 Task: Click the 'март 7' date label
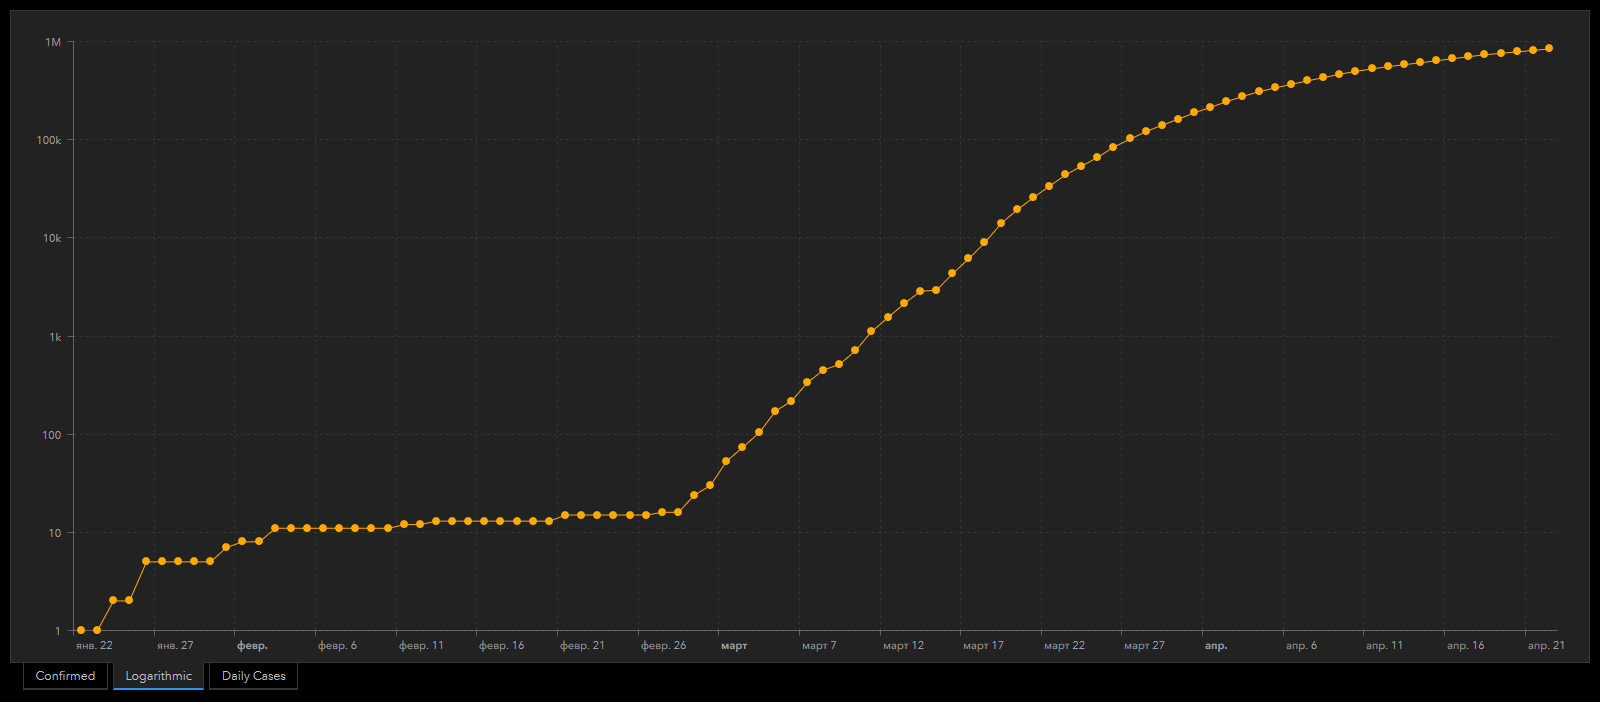pyautogui.click(x=819, y=646)
